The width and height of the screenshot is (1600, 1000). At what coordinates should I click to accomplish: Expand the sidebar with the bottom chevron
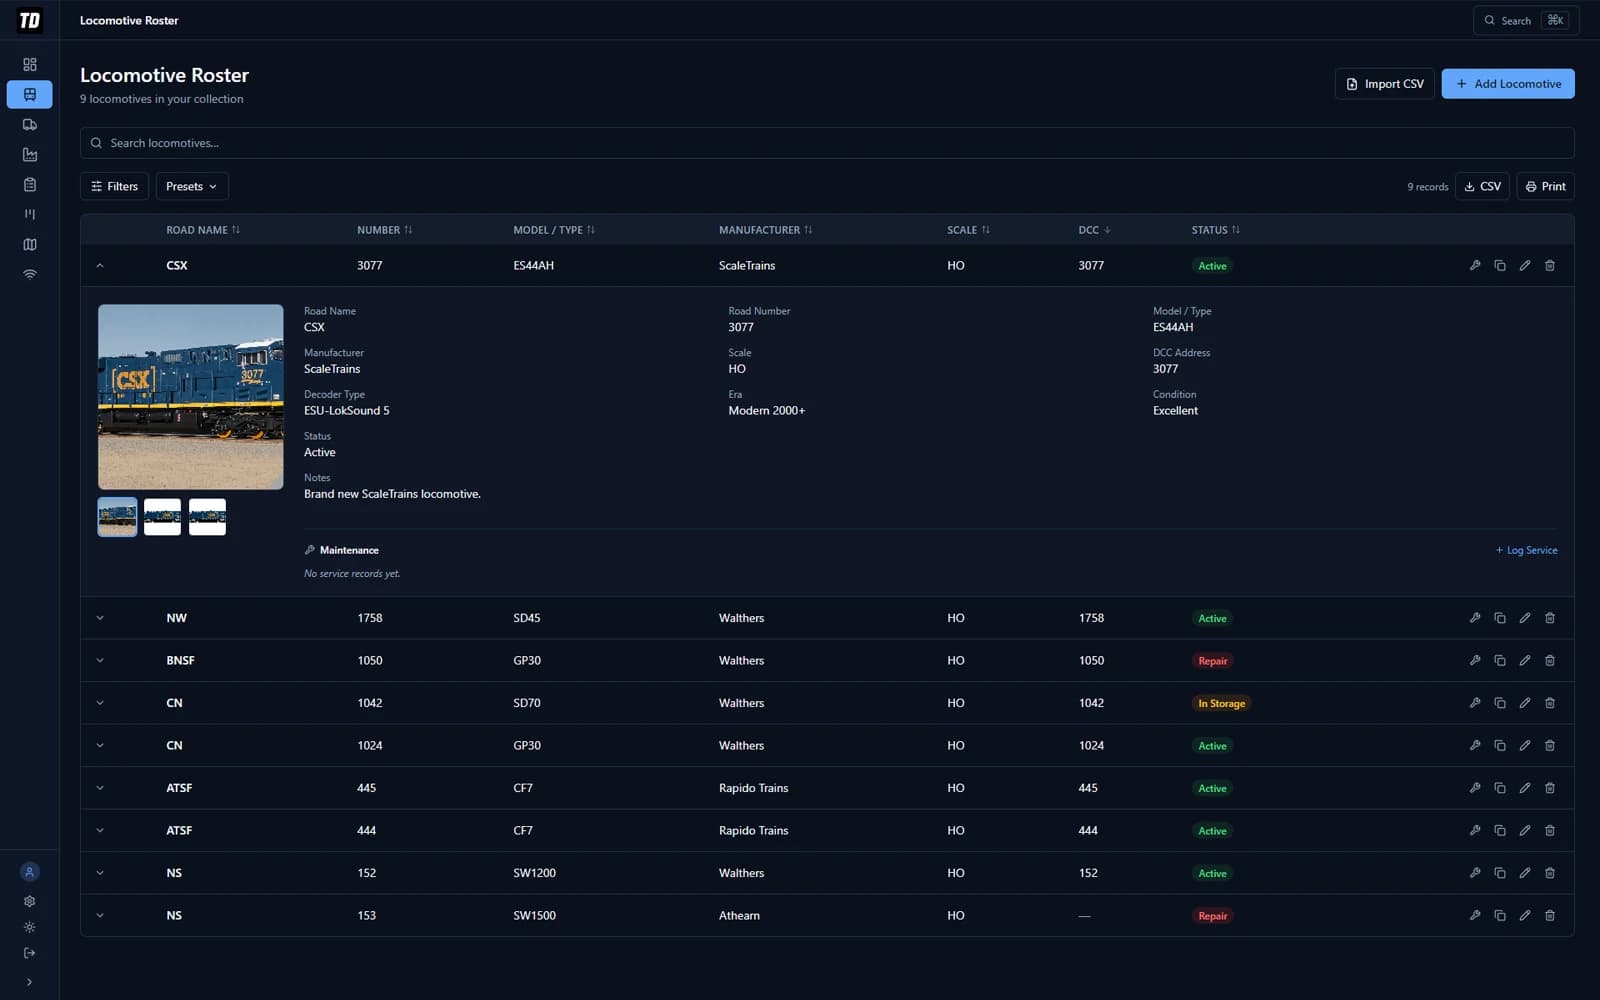pos(30,981)
